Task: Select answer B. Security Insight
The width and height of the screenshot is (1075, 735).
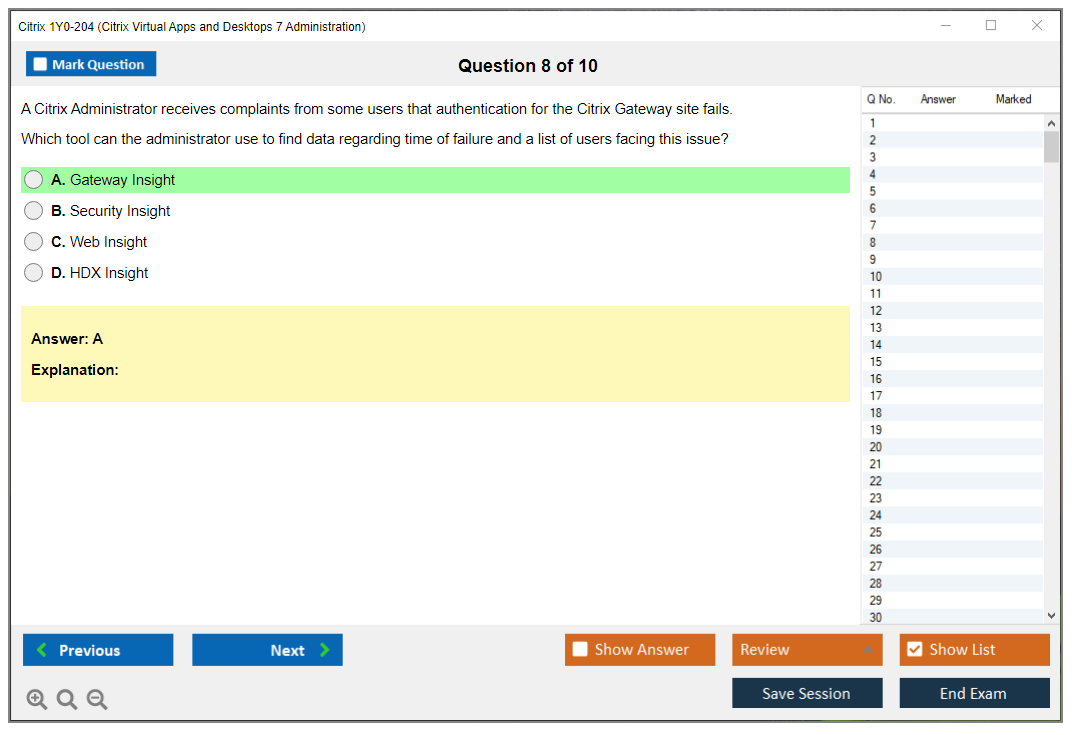Action: pos(34,211)
